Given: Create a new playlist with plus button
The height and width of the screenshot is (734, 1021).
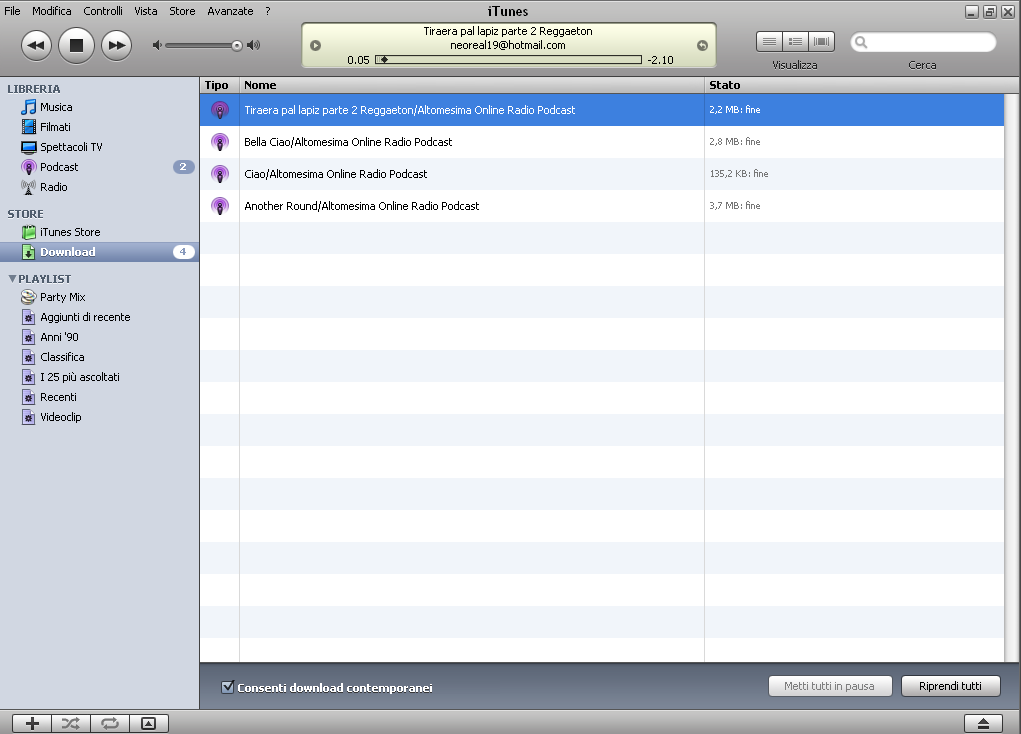Looking at the screenshot, I should (x=32, y=724).
